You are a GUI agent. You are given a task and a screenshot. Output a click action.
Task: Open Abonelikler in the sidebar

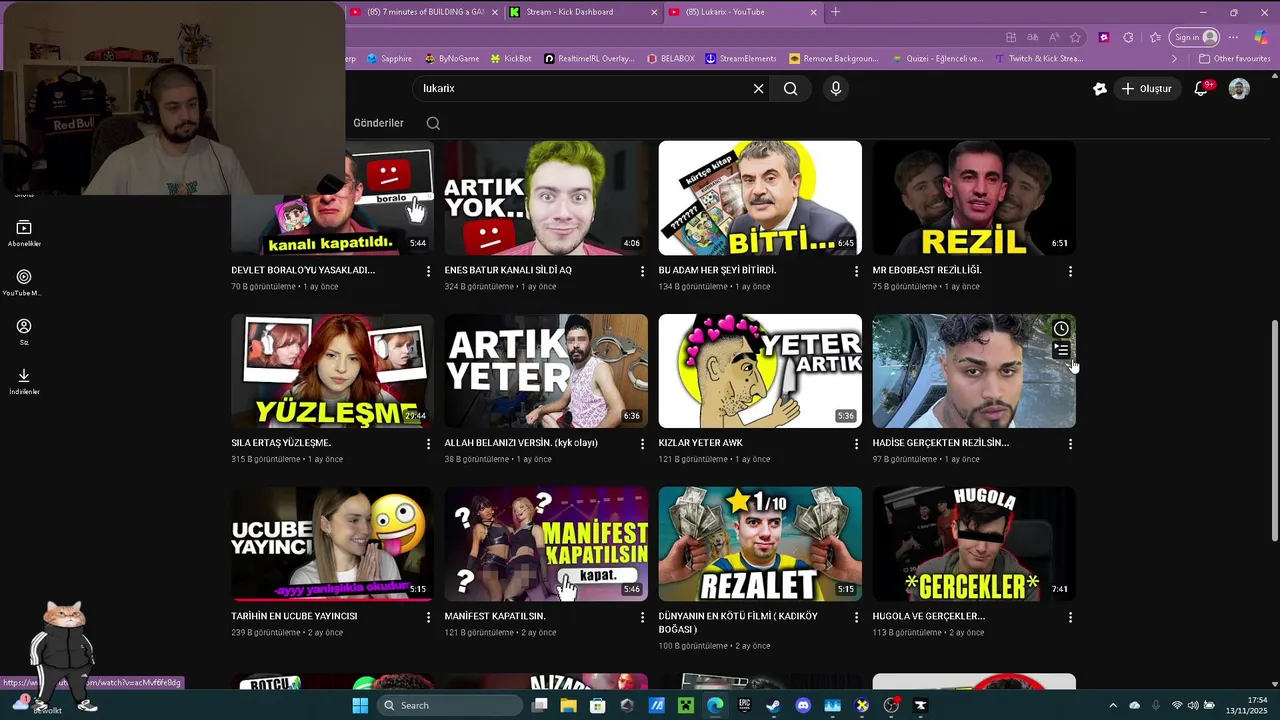click(x=24, y=233)
